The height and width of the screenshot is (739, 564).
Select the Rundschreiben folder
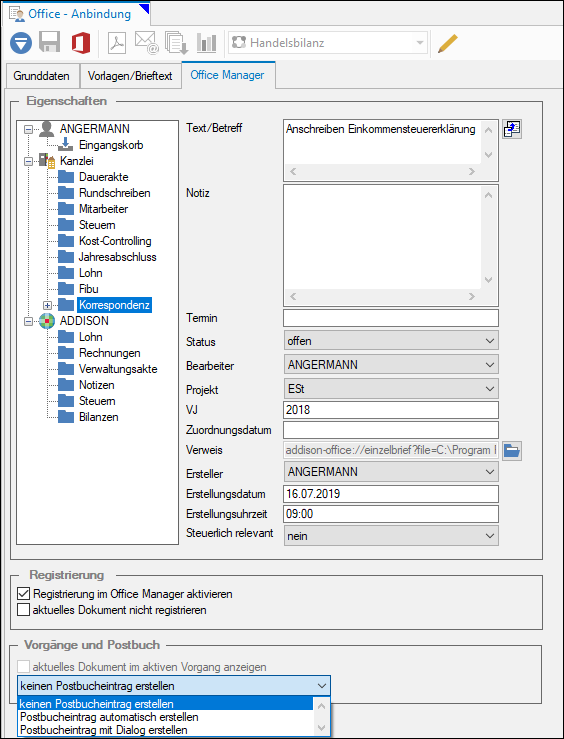click(x=114, y=193)
